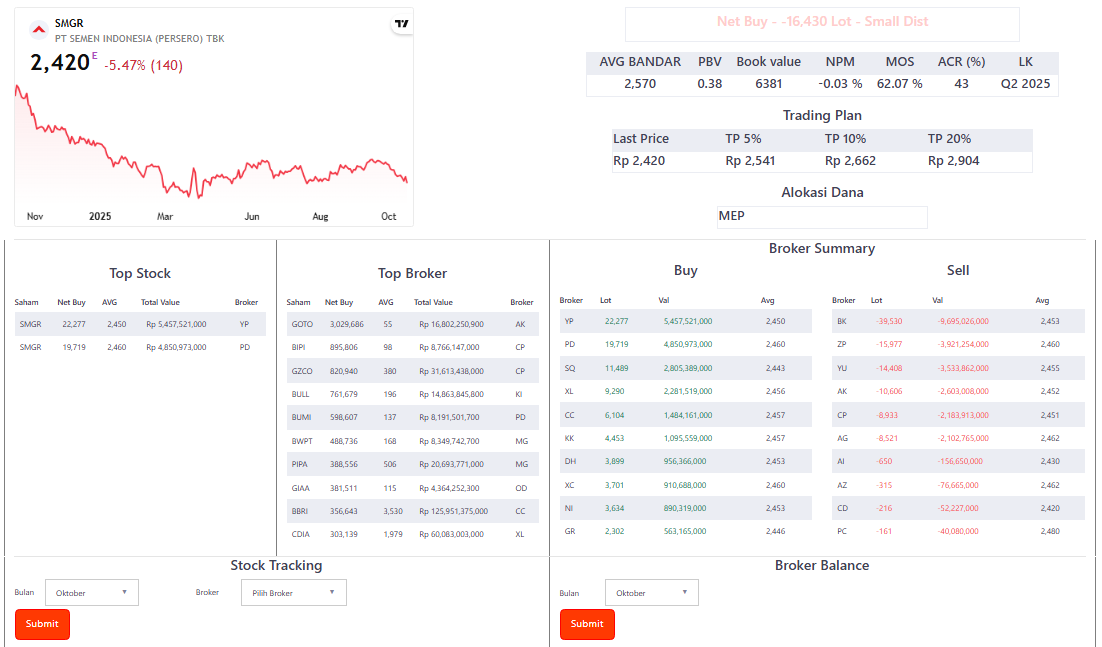
Task: Select BUMI row in Top Broker
Action: point(413,417)
